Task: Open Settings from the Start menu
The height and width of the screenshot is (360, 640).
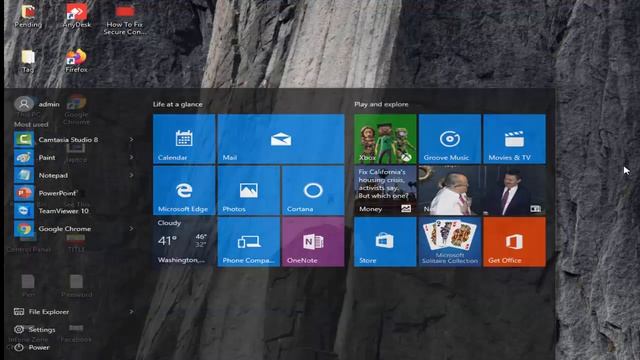Action: coord(35,329)
